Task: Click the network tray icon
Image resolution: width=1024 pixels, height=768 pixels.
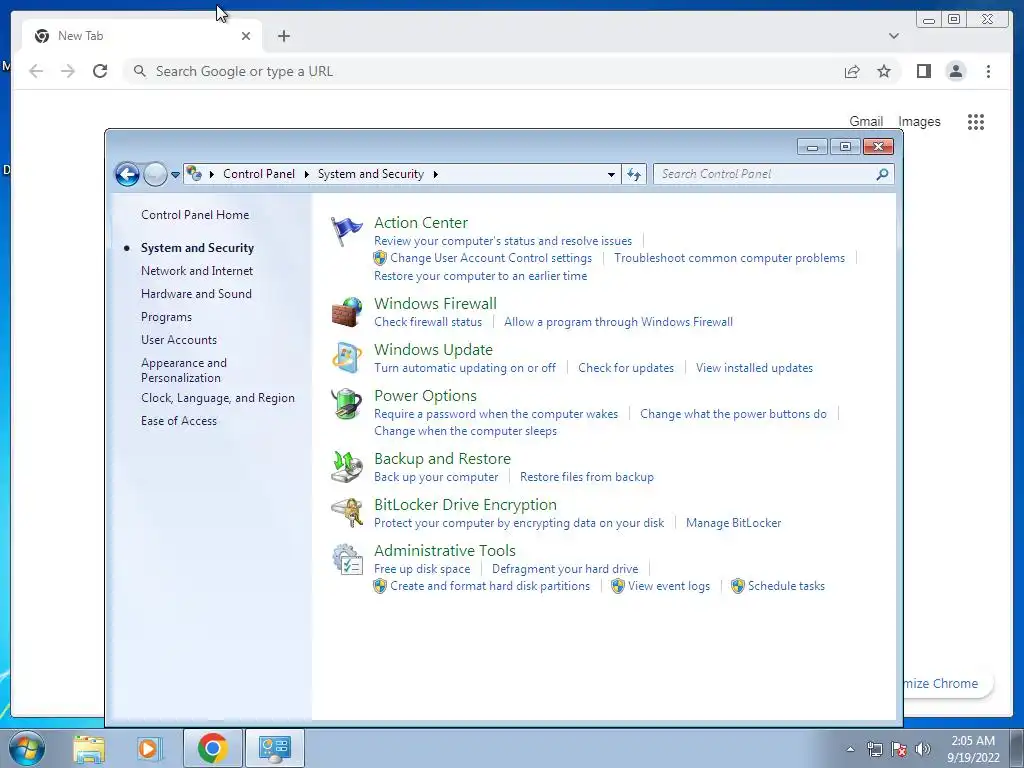Action: pos(874,749)
